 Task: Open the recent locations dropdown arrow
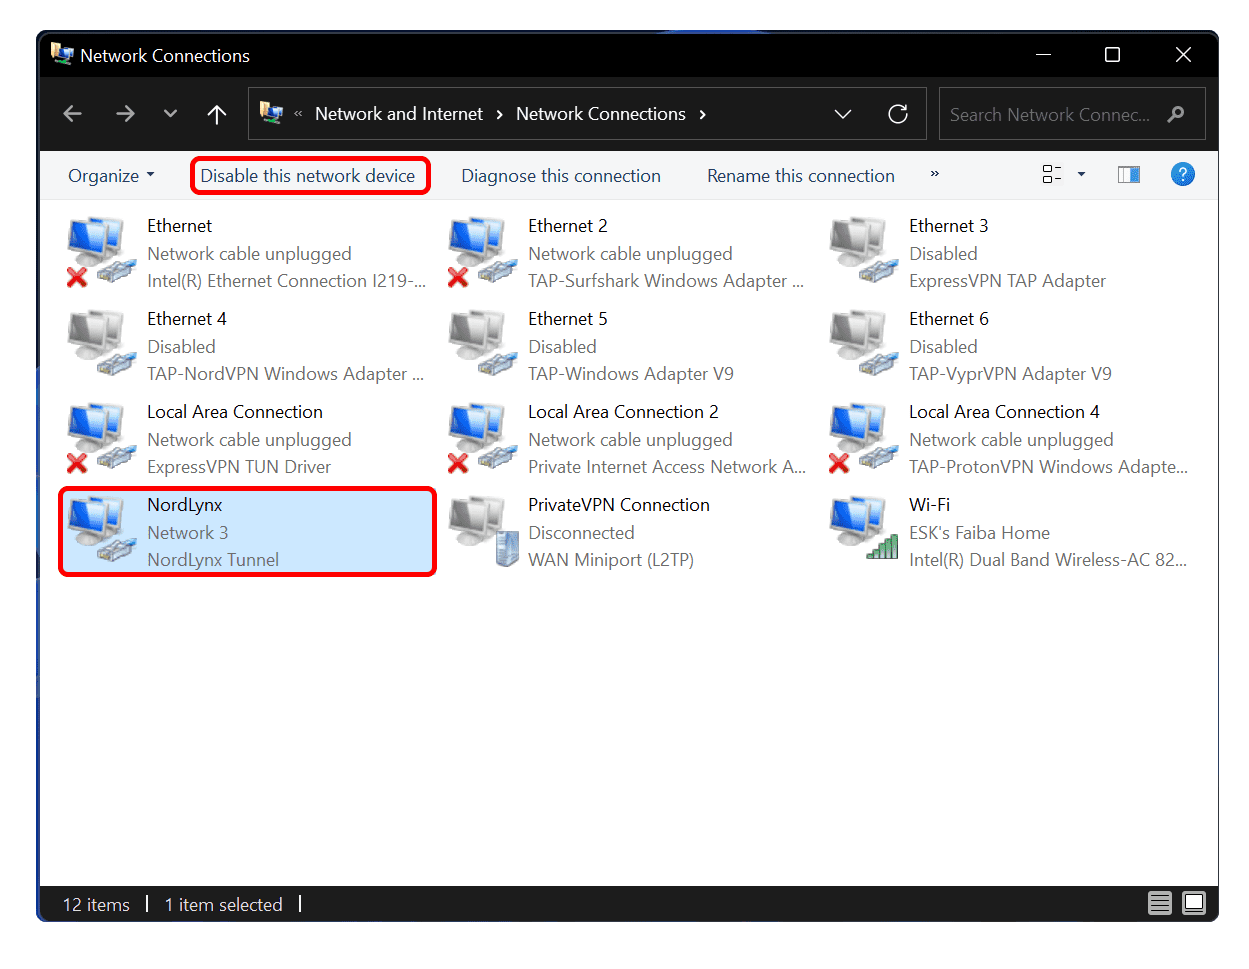tap(170, 114)
